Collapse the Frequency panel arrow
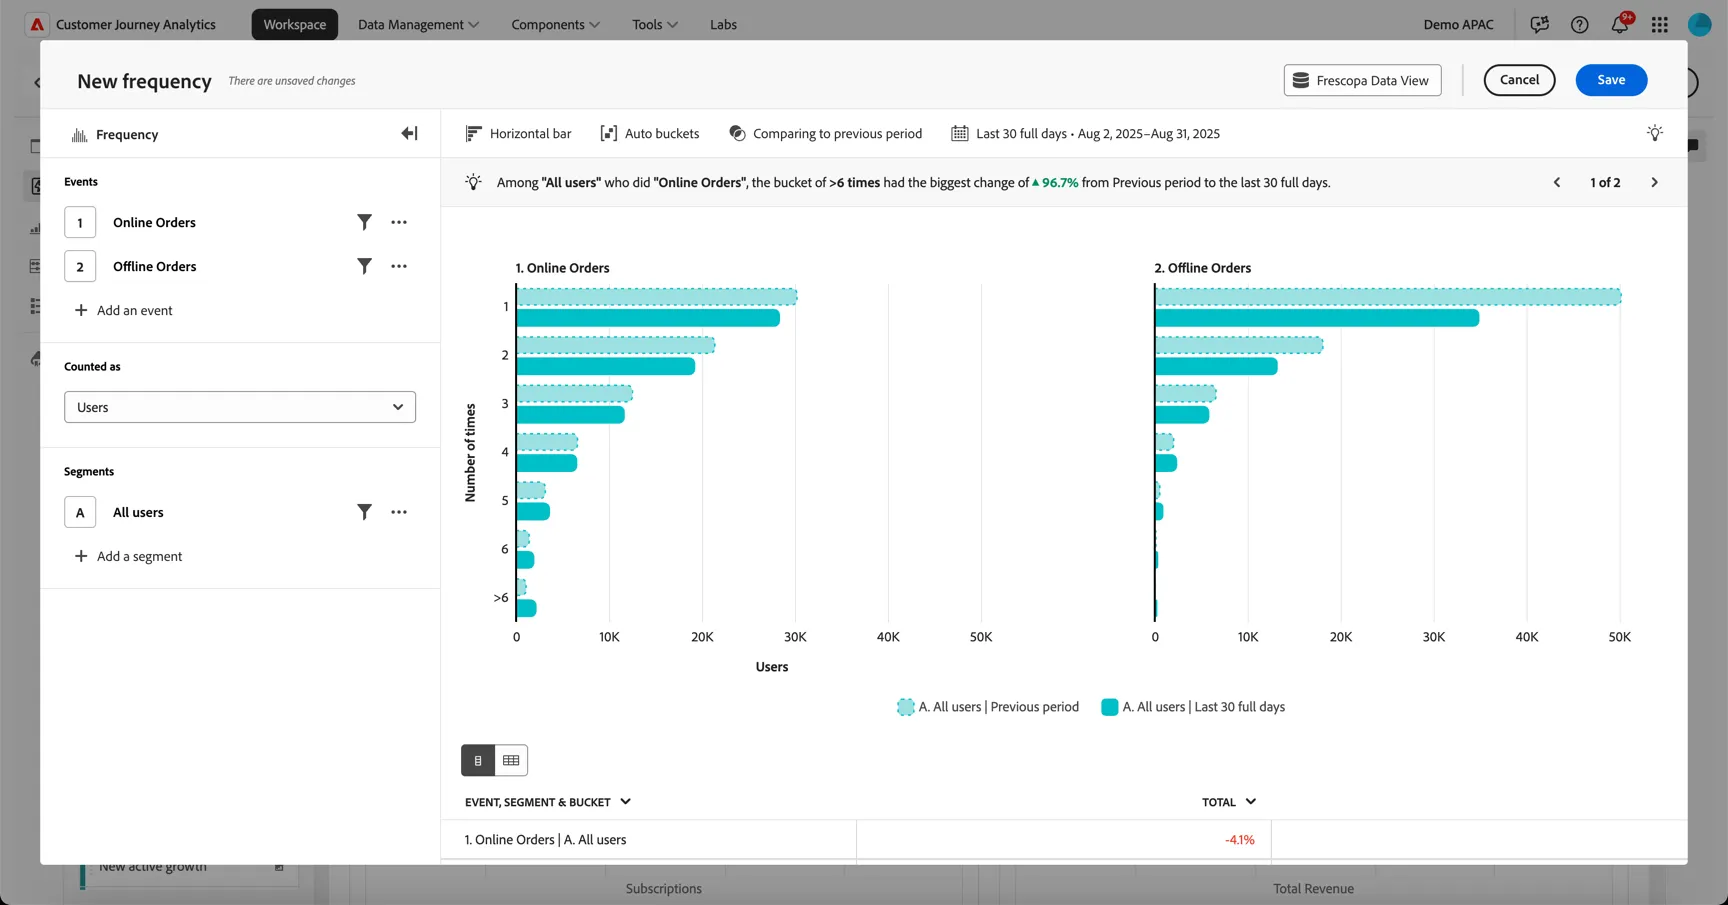This screenshot has width=1728, height=905. tap(409, 134)
